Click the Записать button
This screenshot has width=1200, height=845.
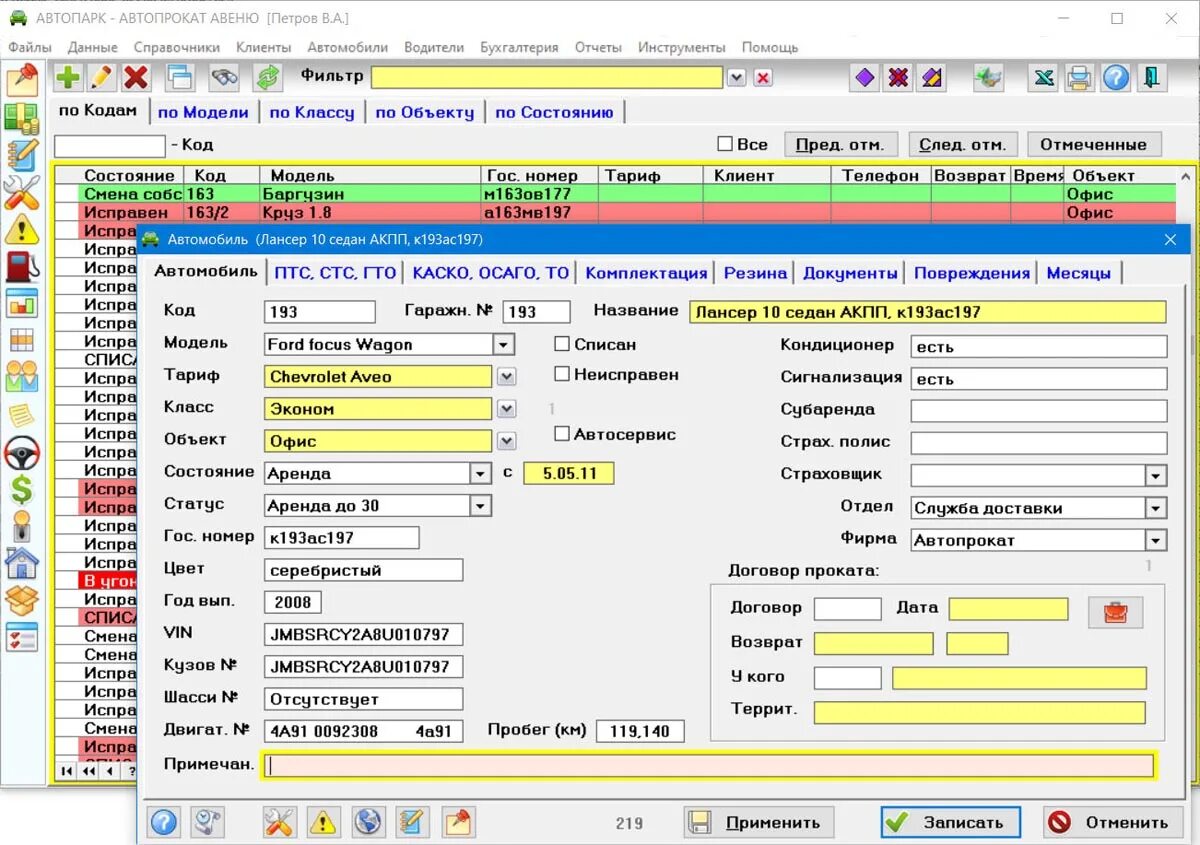(950, 822)
